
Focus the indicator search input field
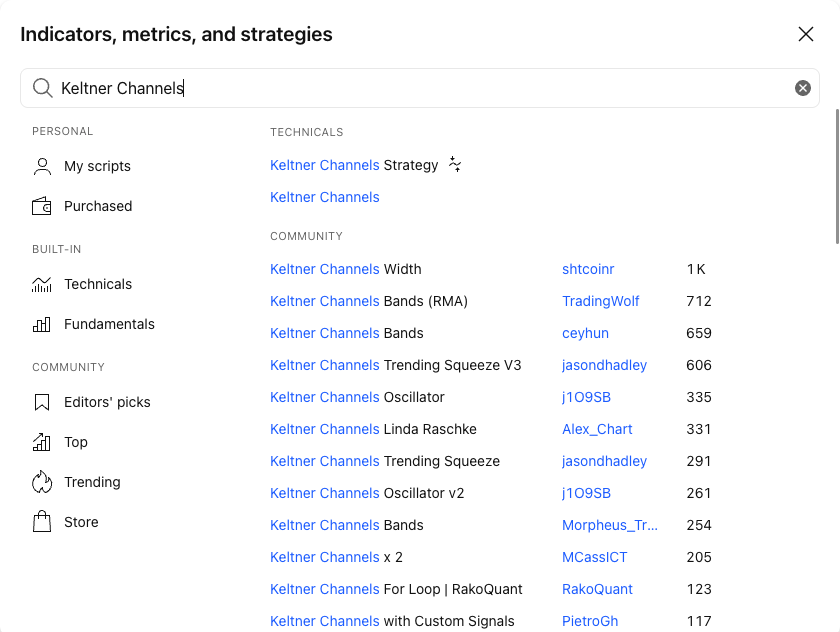420,88
